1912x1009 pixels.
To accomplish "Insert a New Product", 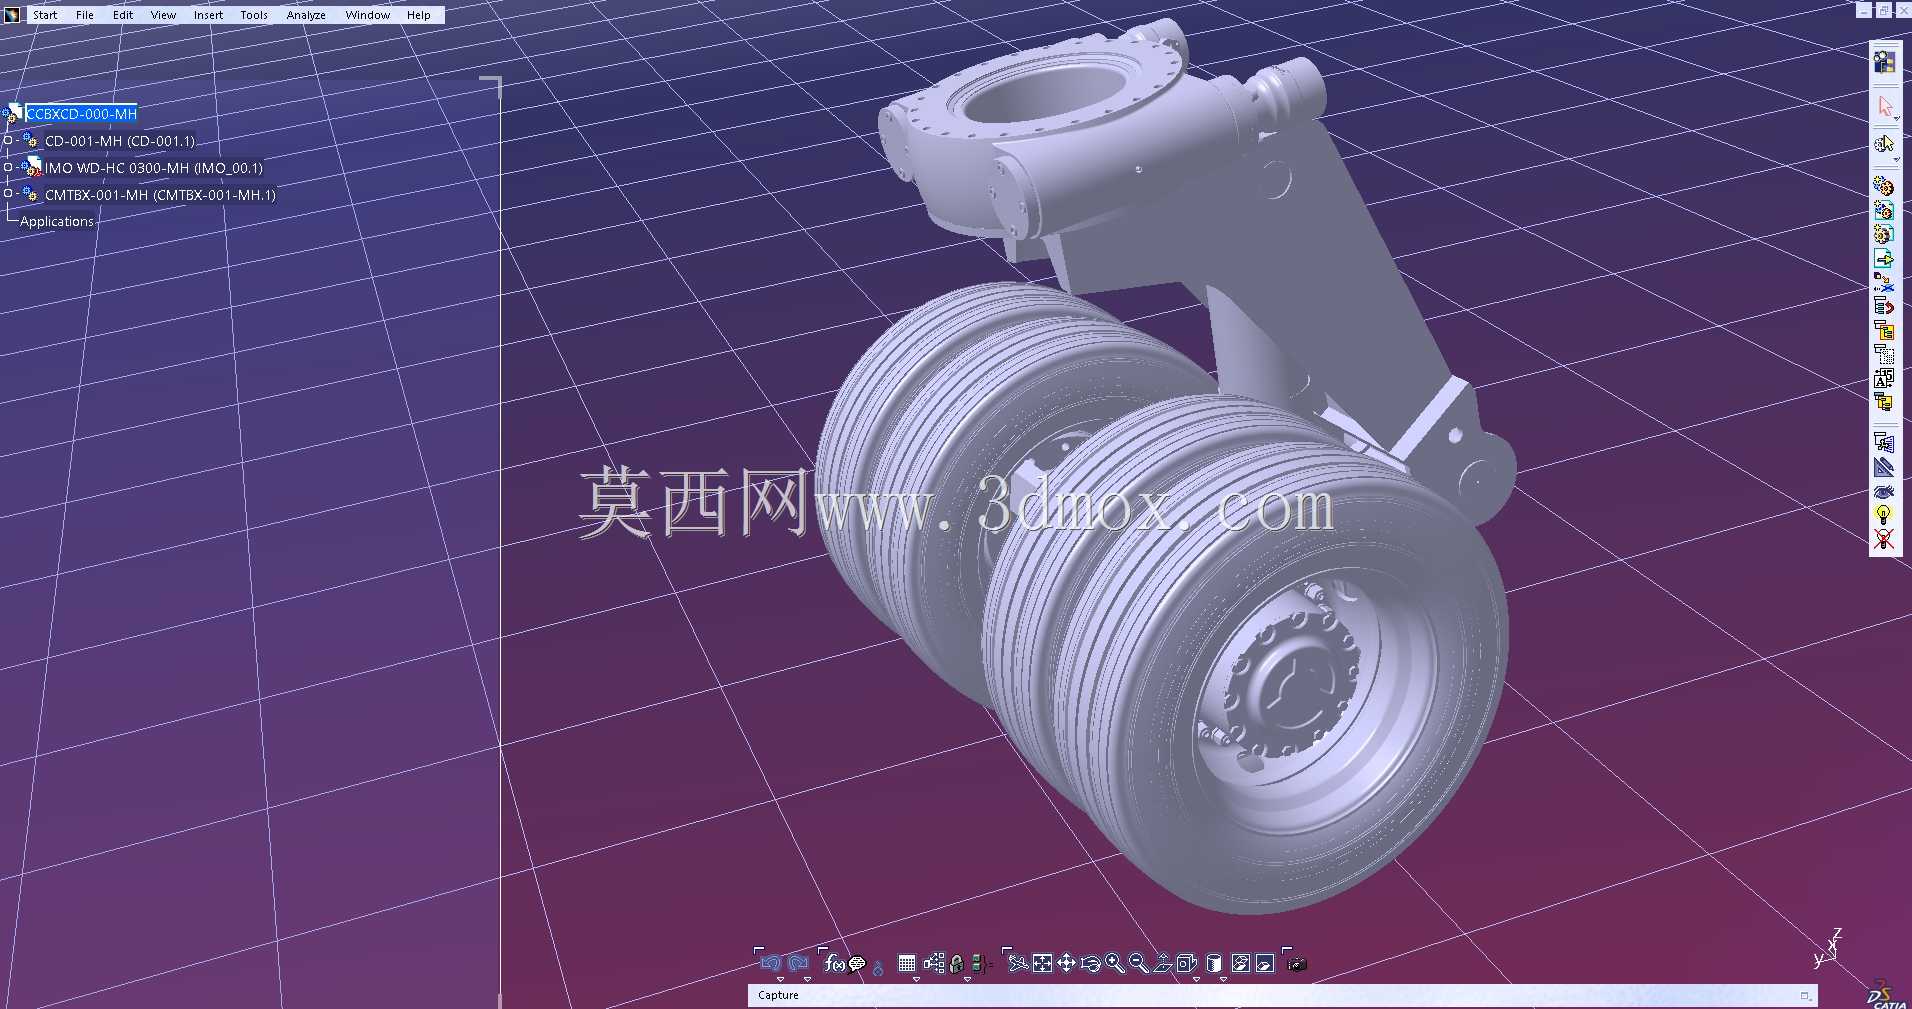I will [1884, 210].
